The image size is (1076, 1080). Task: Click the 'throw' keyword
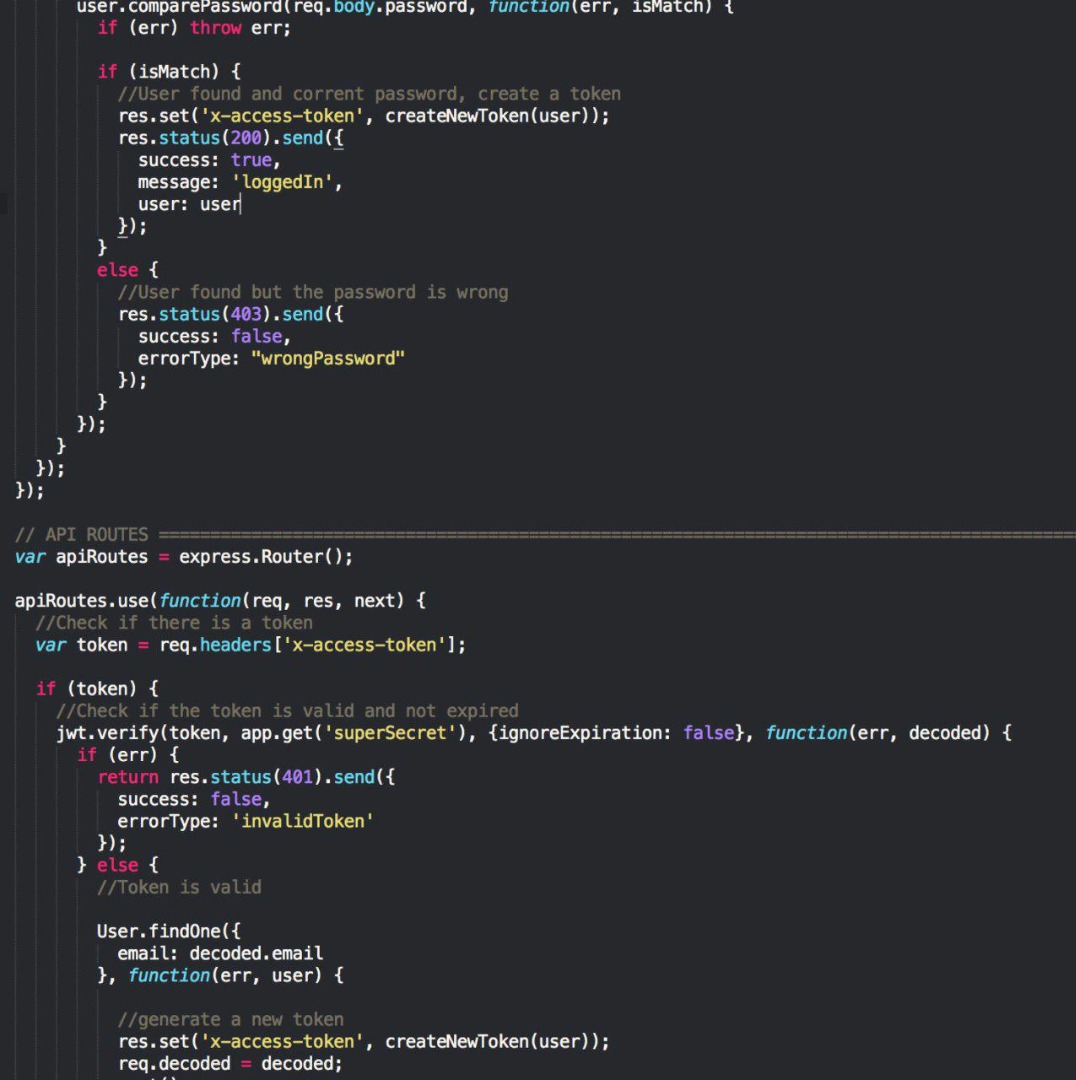pos(216,28)
